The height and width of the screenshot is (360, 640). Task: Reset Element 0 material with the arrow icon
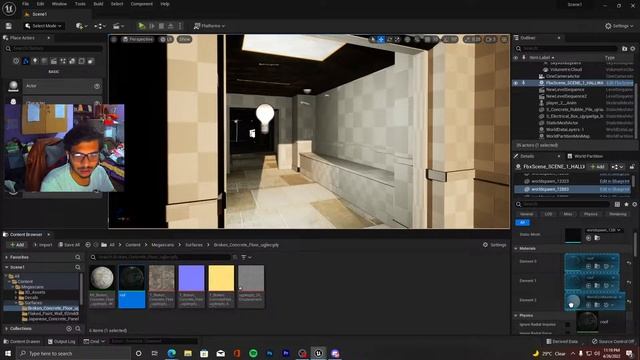[629, 263]
